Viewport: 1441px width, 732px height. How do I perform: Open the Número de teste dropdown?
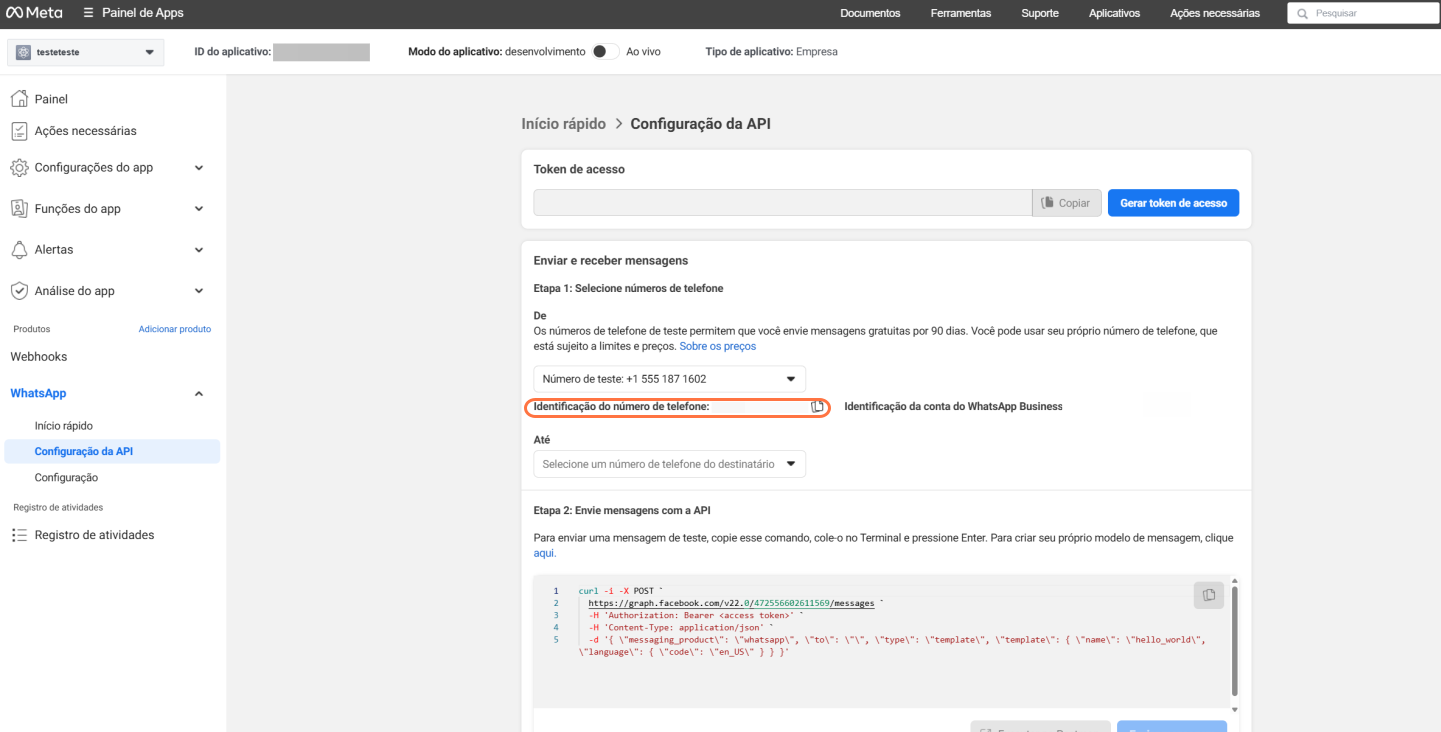click(669, 379)
